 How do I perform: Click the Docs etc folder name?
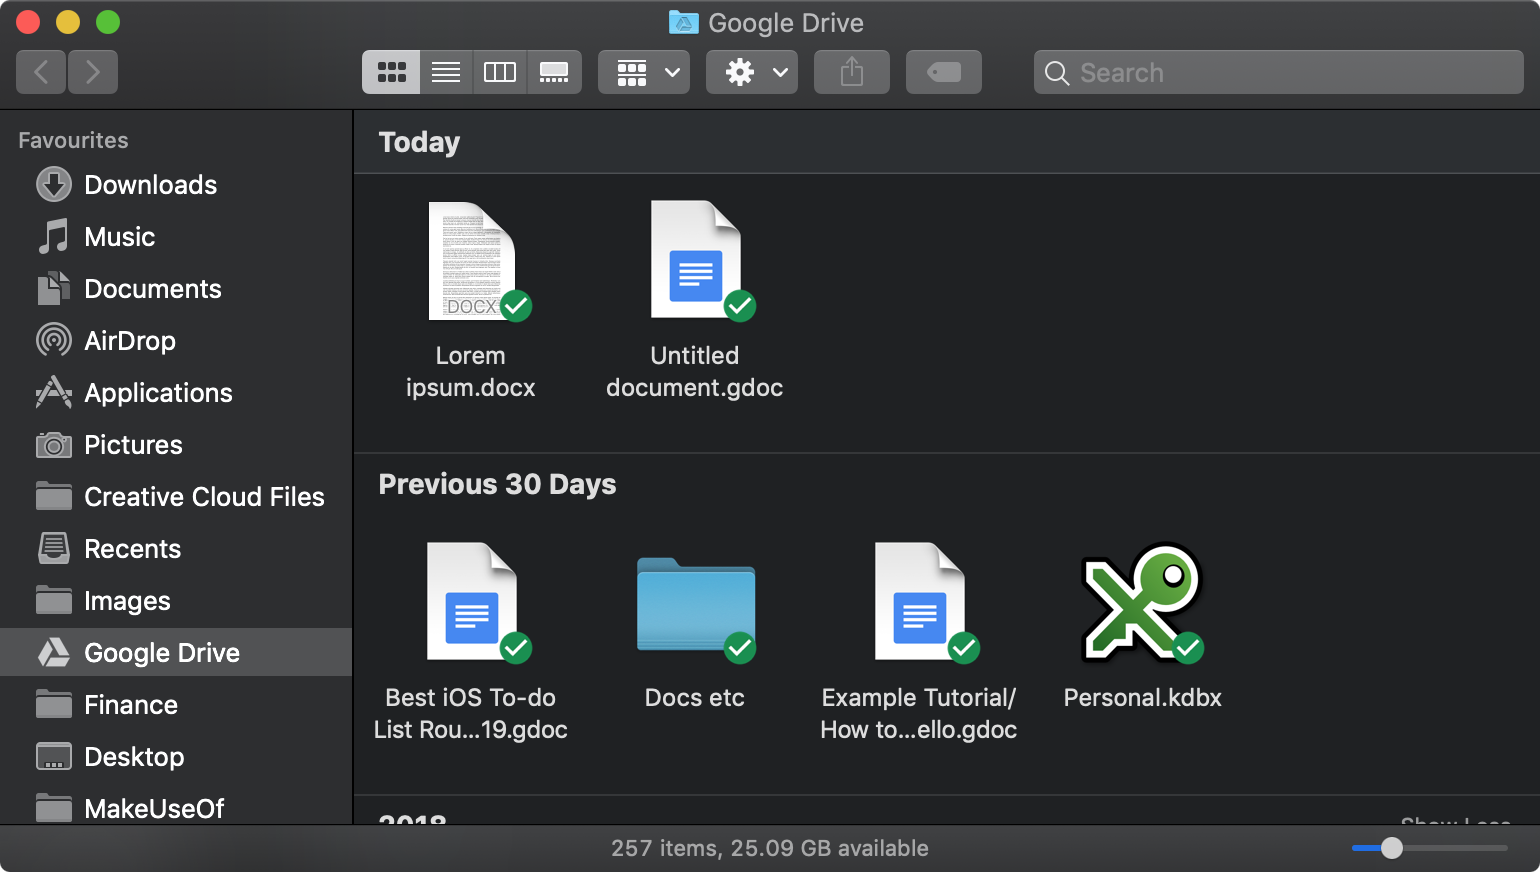695,697
